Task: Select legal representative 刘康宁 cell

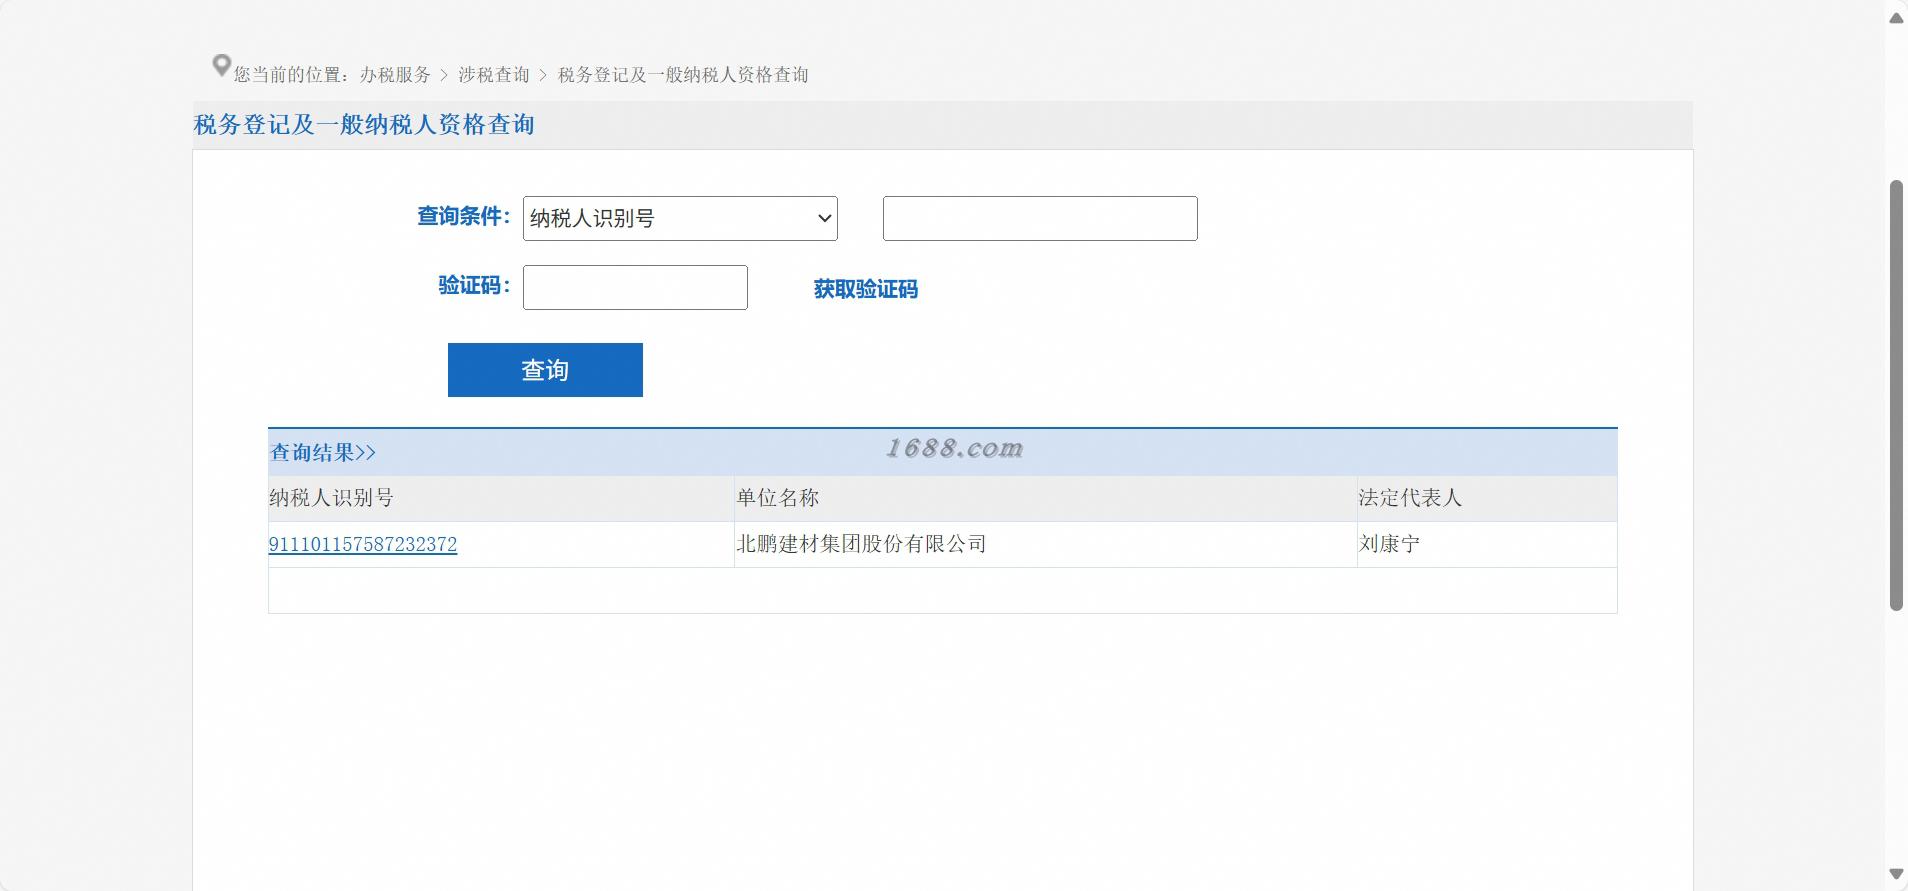Action: tap(1487, 544)
